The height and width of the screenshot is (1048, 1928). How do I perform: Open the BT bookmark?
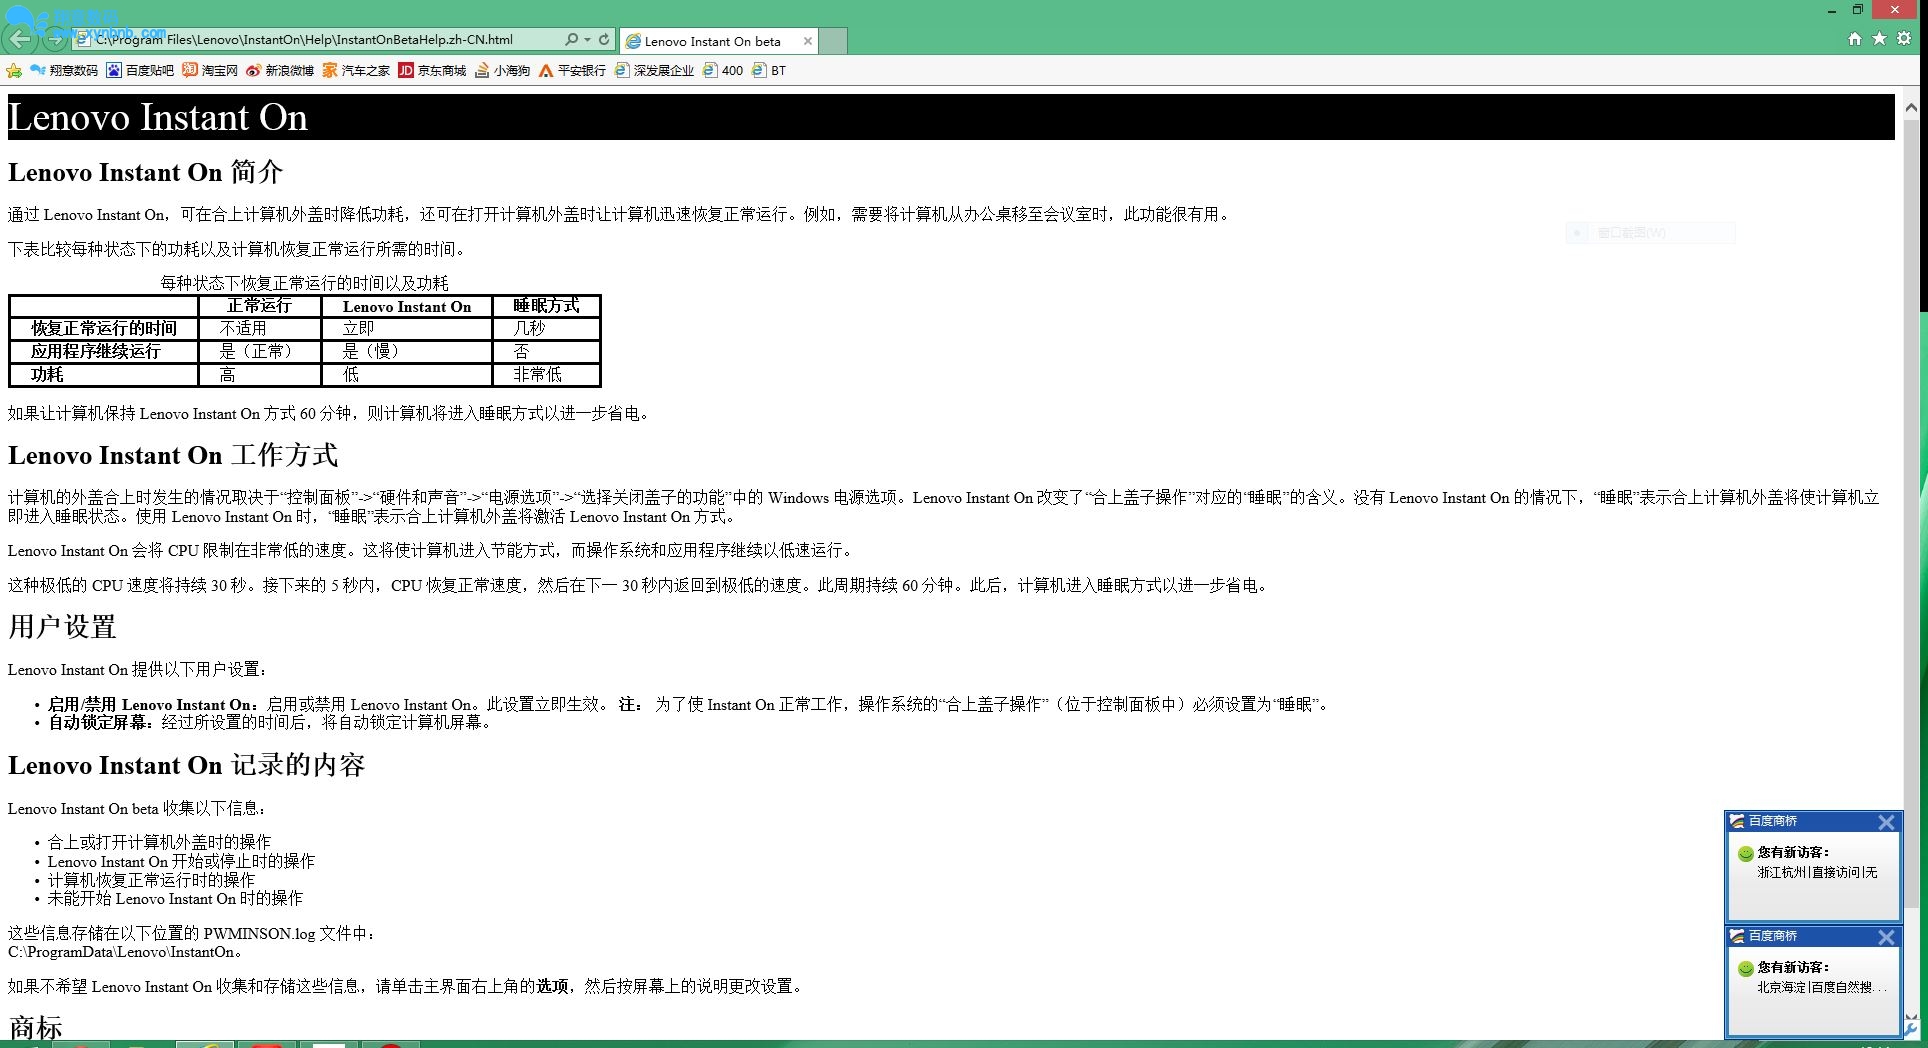[x=769, y=71]
